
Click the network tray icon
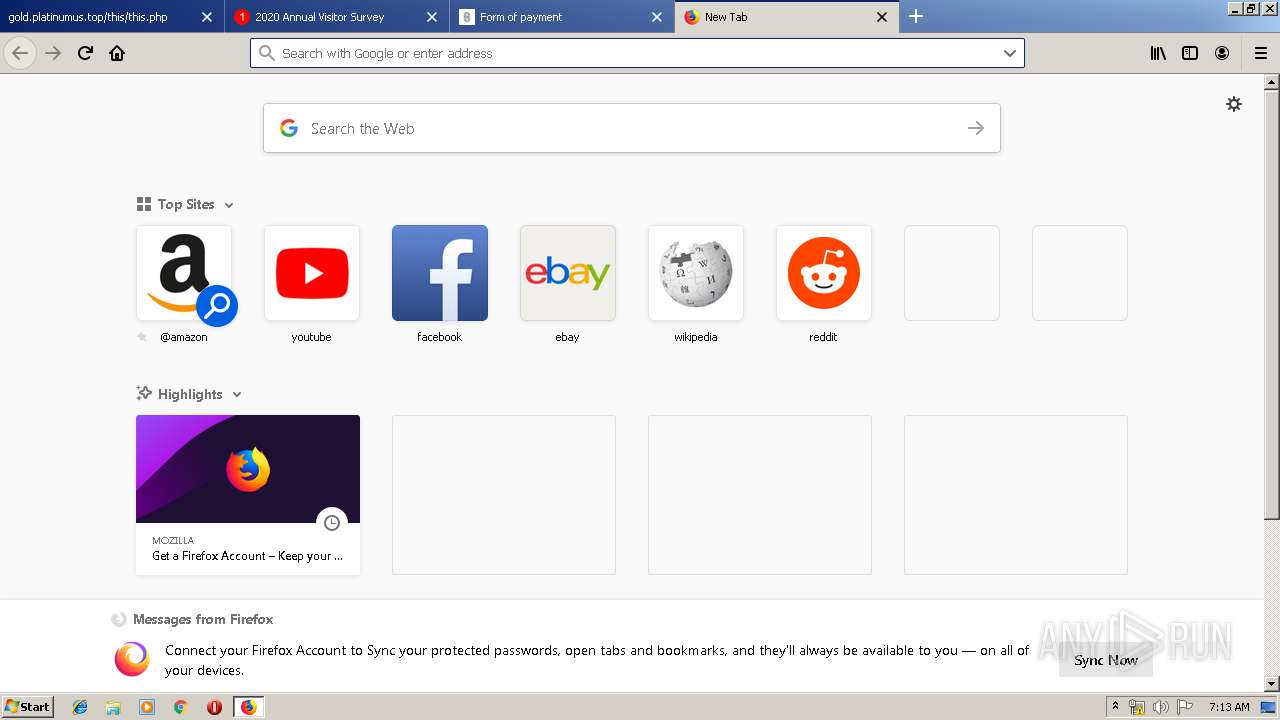(1137, 707)
